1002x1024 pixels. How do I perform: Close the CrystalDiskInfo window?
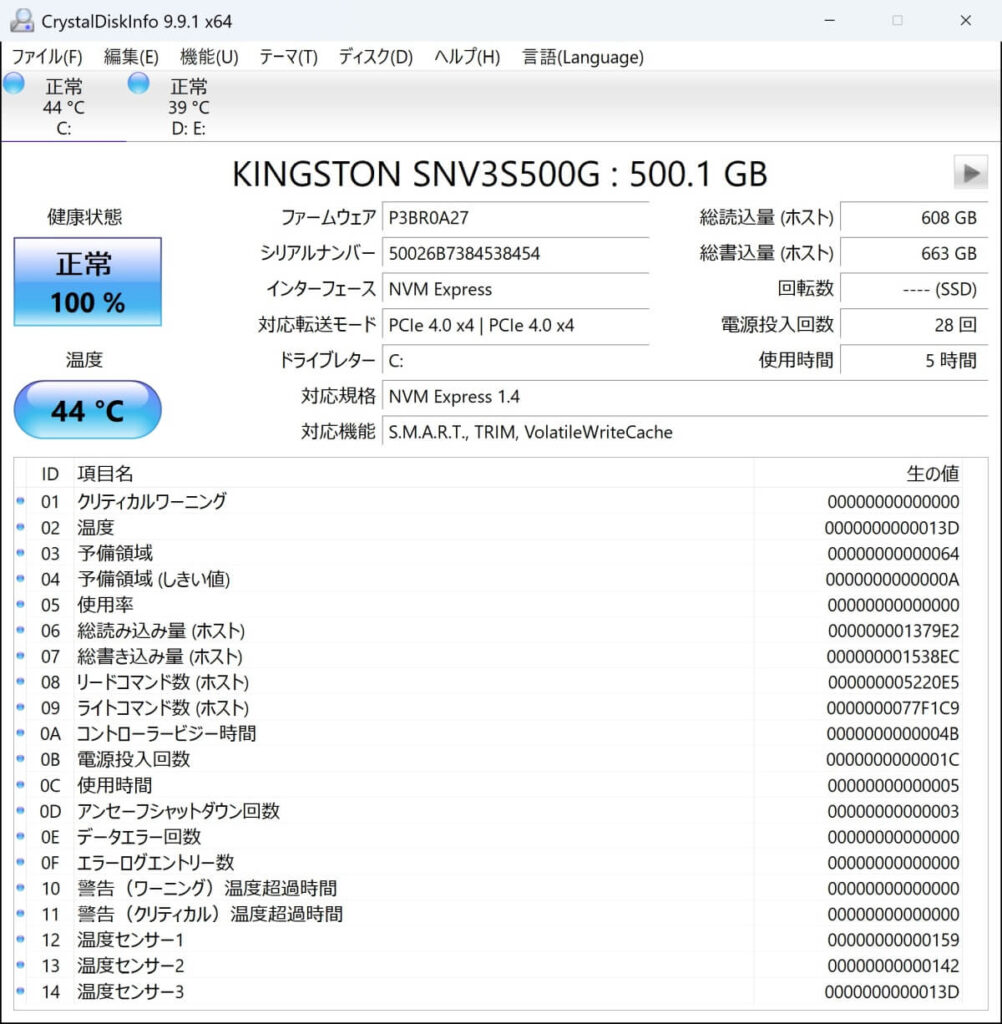pos(965,21)
